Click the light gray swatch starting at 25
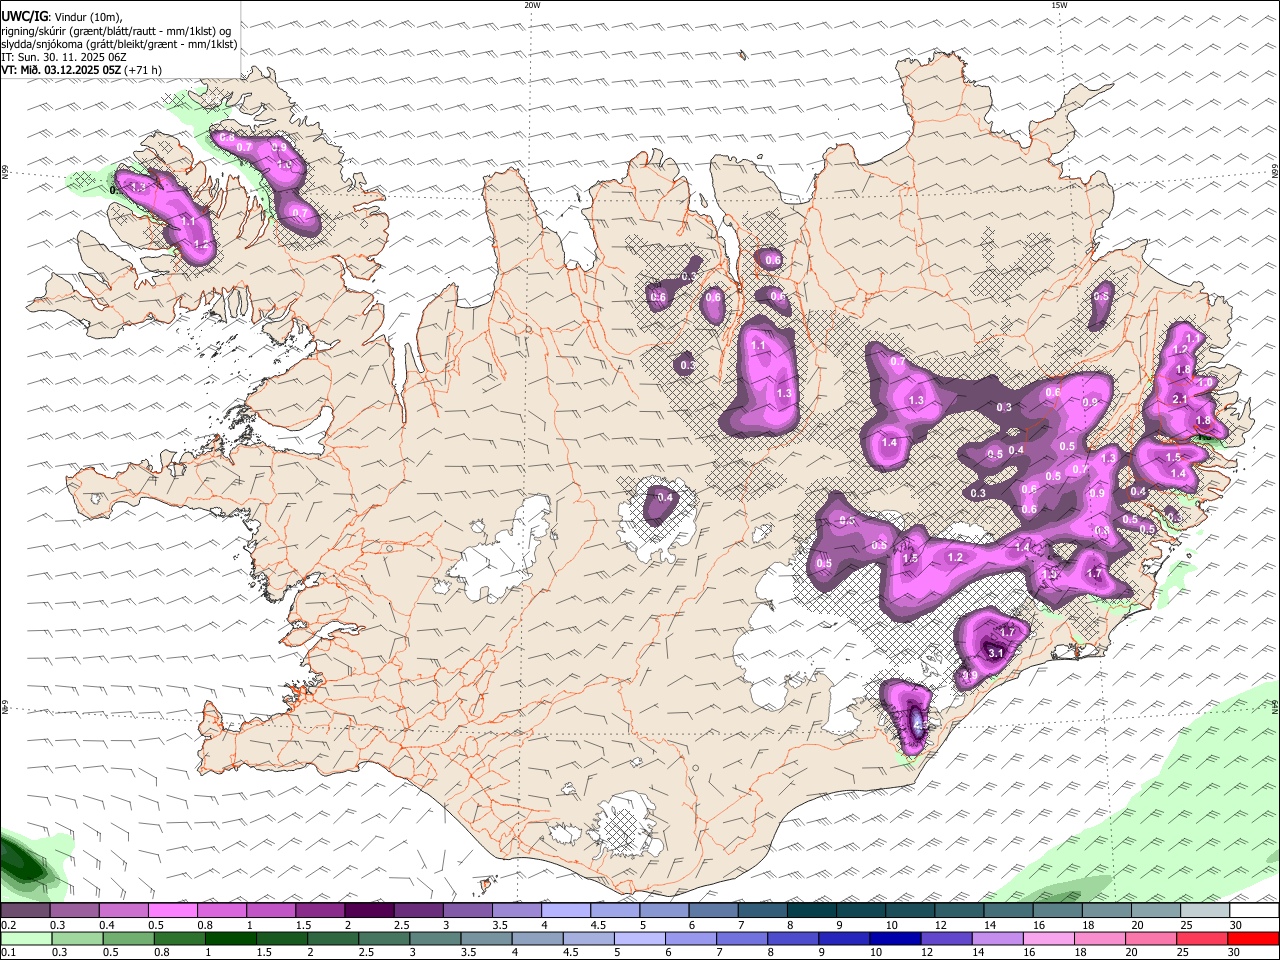Viewport: 1280px width, 960px height. tap(1205, 911)
